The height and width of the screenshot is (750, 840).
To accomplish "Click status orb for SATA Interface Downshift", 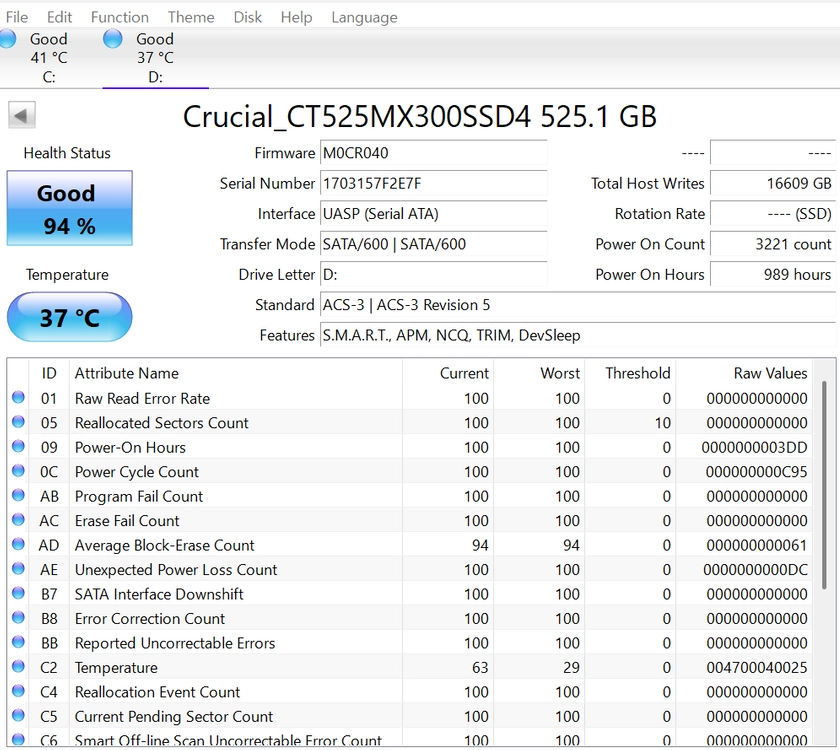I will pyautogui.click(x=18, y=593).
